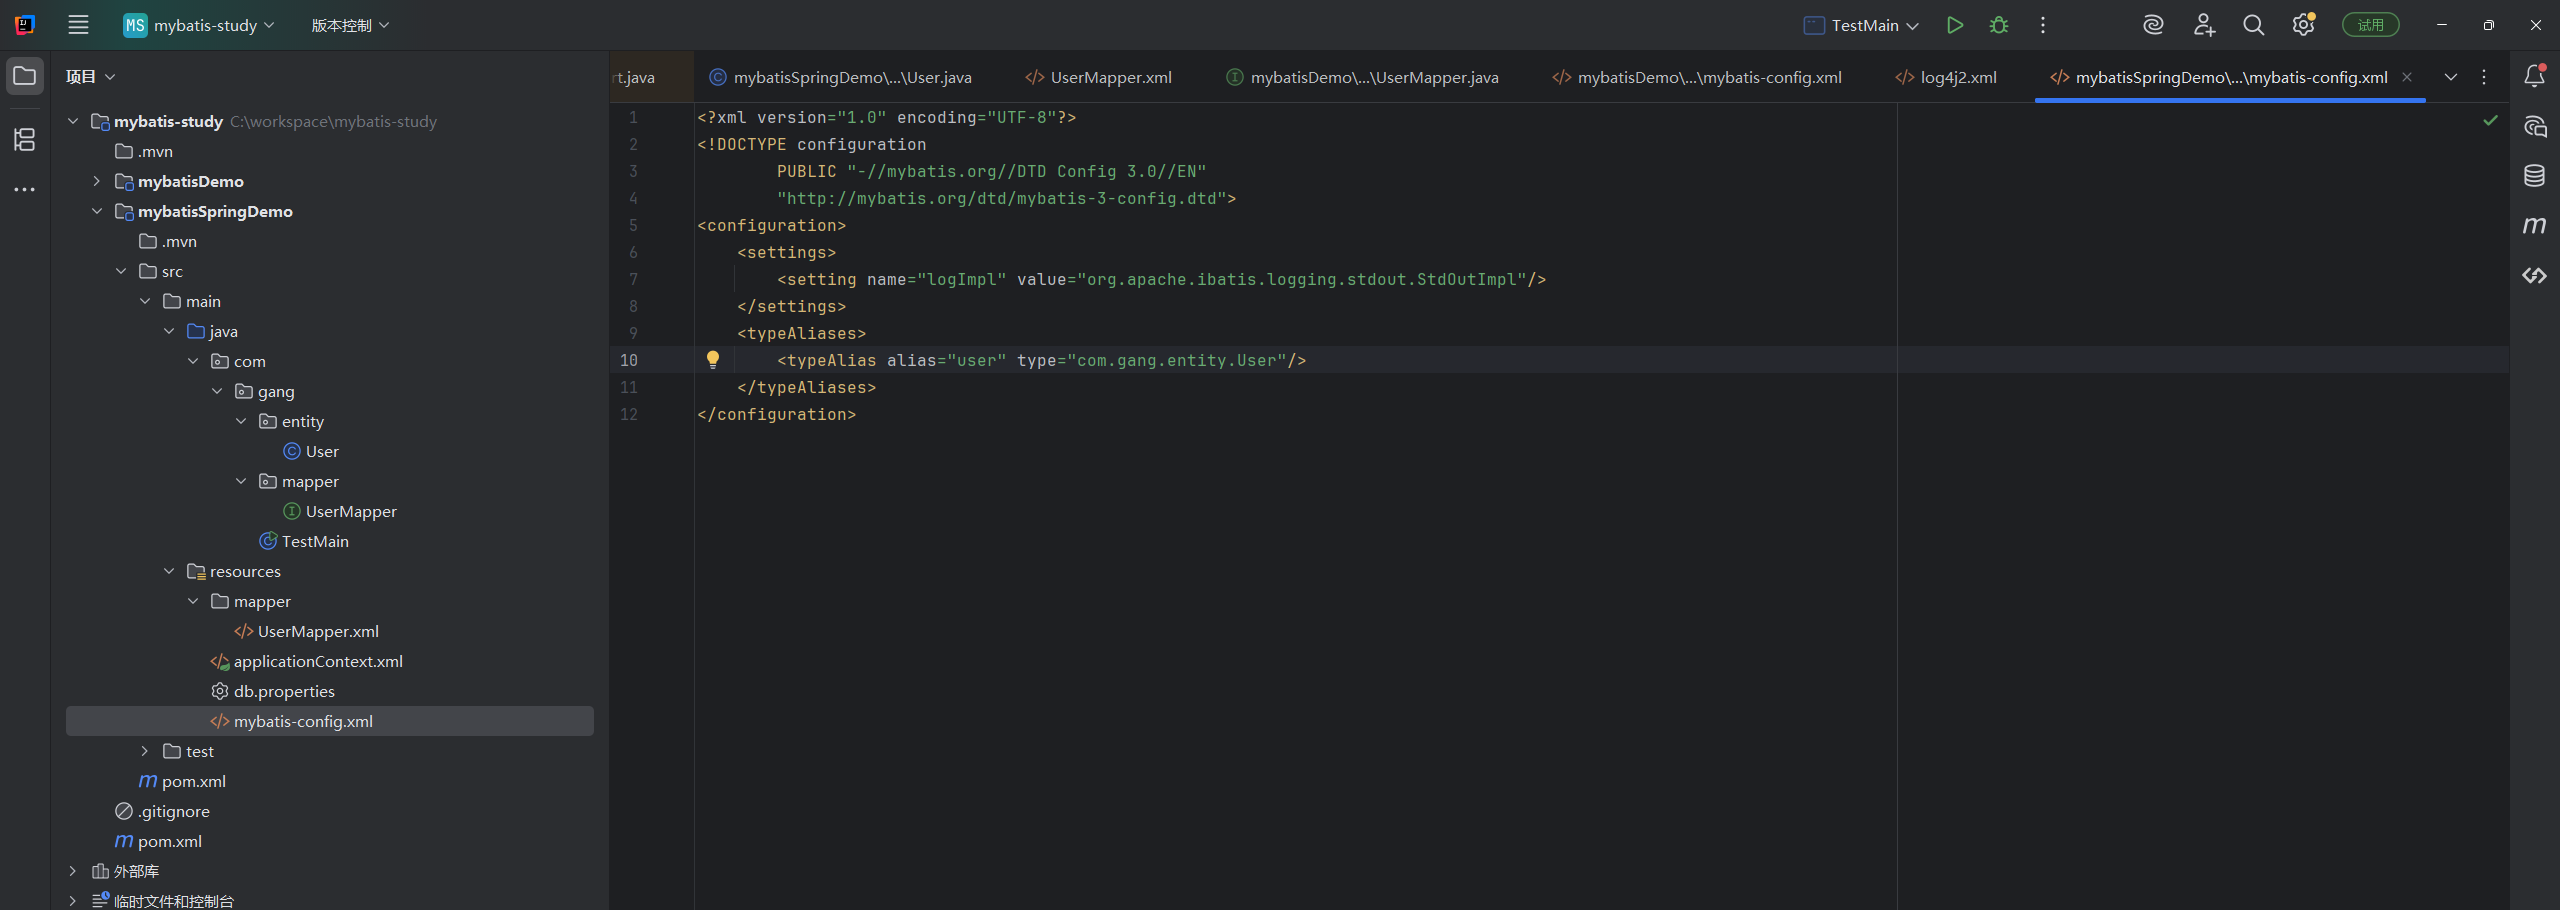Screen dimensions: 2560x910
Task: Select UserMapper.xml in resources mapper
Action: tap(318, 631)
